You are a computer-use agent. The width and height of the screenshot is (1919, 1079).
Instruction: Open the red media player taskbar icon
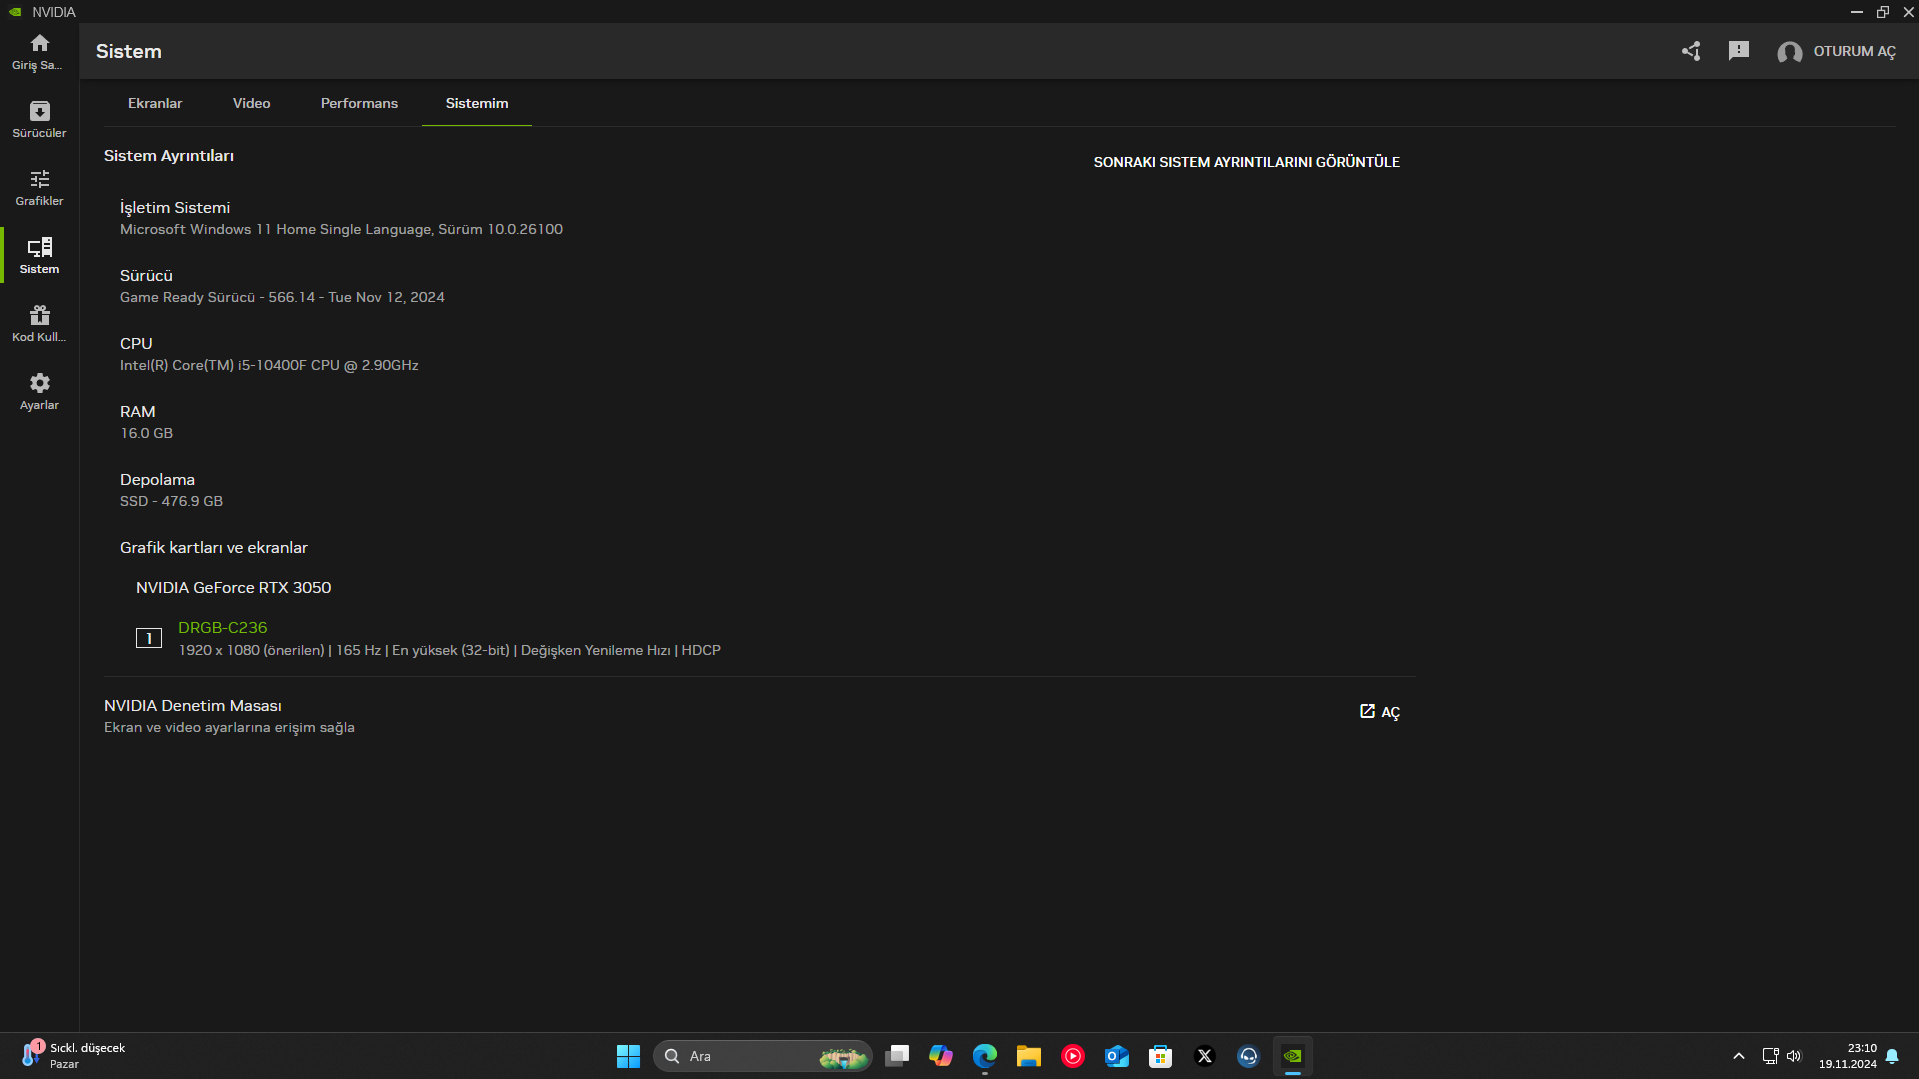1073,1056
